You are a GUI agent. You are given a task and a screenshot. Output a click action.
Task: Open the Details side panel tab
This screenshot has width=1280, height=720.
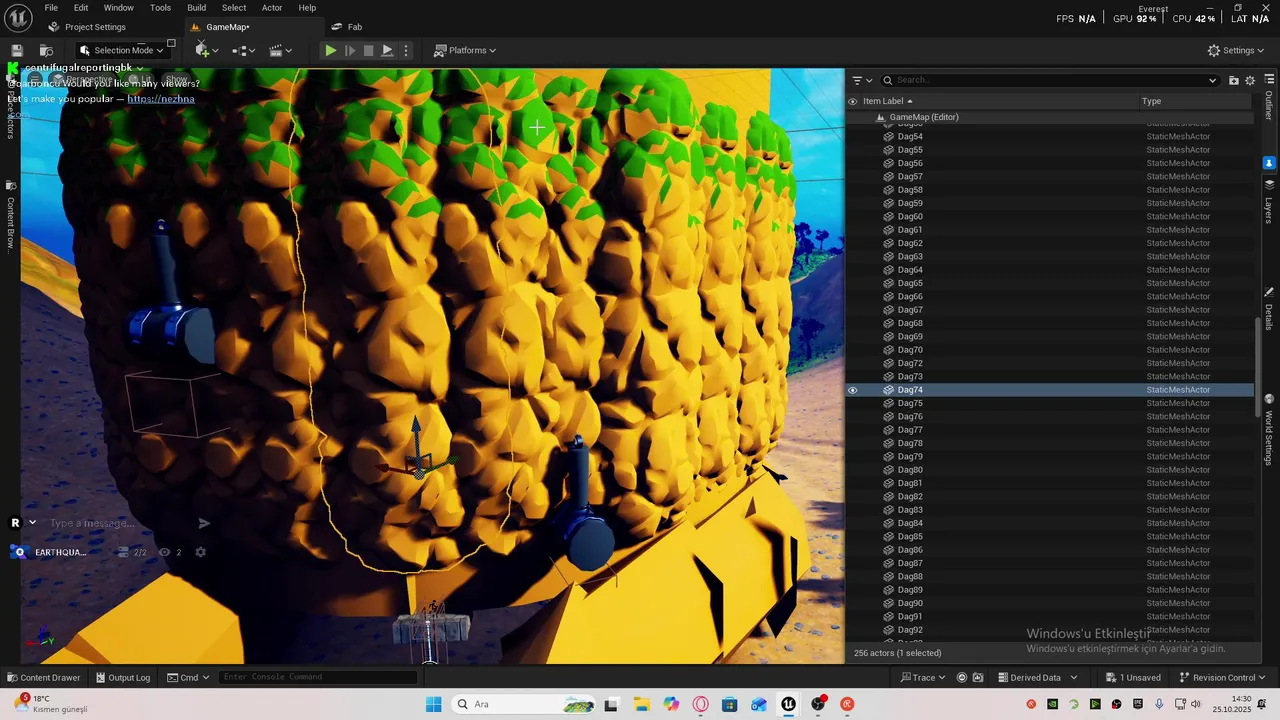pyautogui.click(x=1269, y=310)
